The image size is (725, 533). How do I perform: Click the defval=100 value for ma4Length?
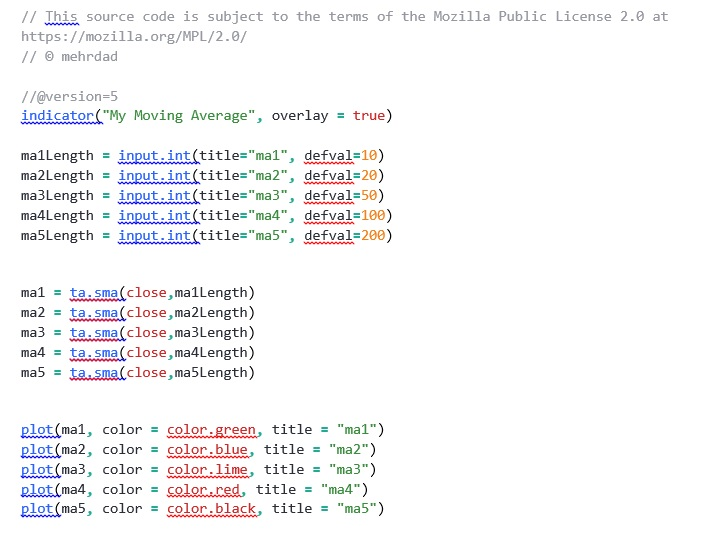(x=344, y=216)
